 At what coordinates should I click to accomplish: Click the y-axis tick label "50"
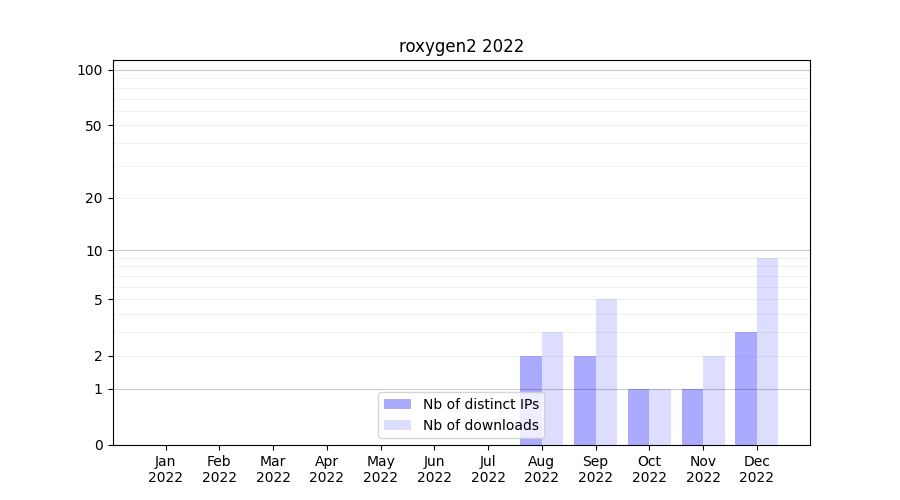(94, 126)
